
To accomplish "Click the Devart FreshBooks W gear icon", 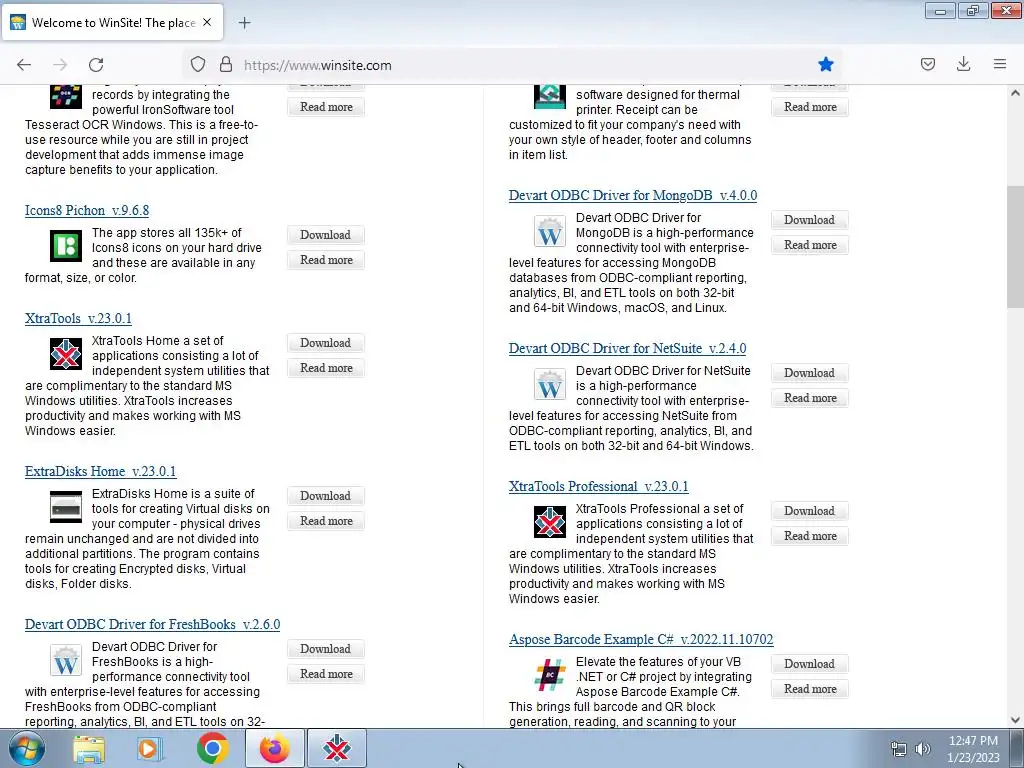I will [66, 660].
